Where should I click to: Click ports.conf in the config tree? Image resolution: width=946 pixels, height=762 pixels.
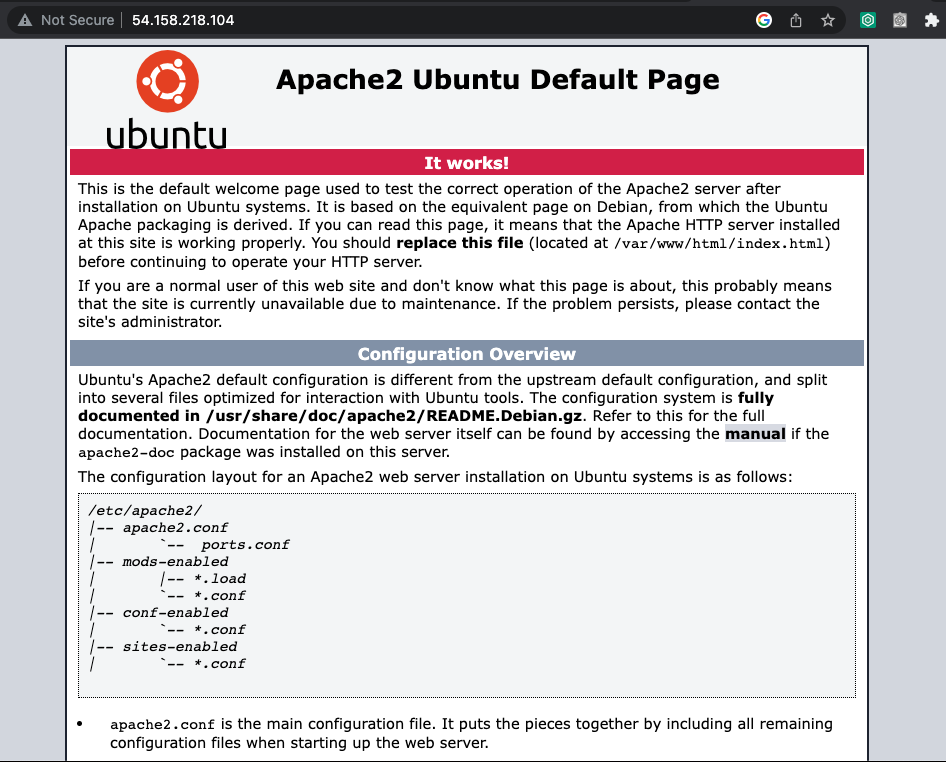tap(245, 544)
